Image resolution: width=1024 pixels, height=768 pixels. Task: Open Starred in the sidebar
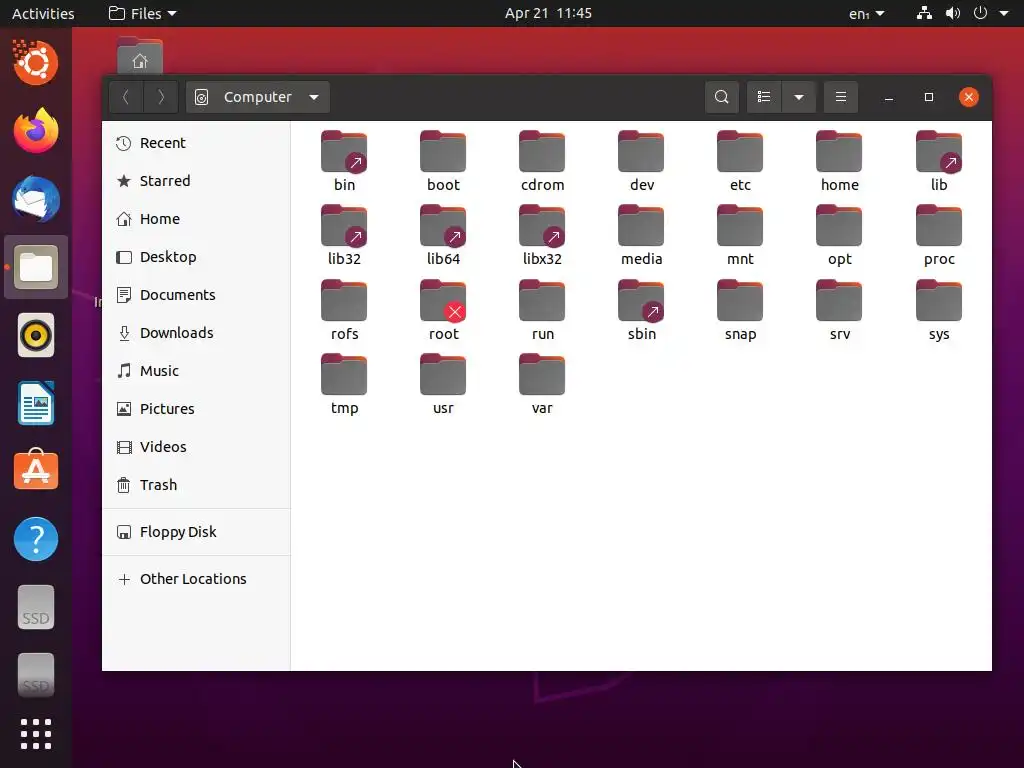pyautogui.click(x=196, y=181)
